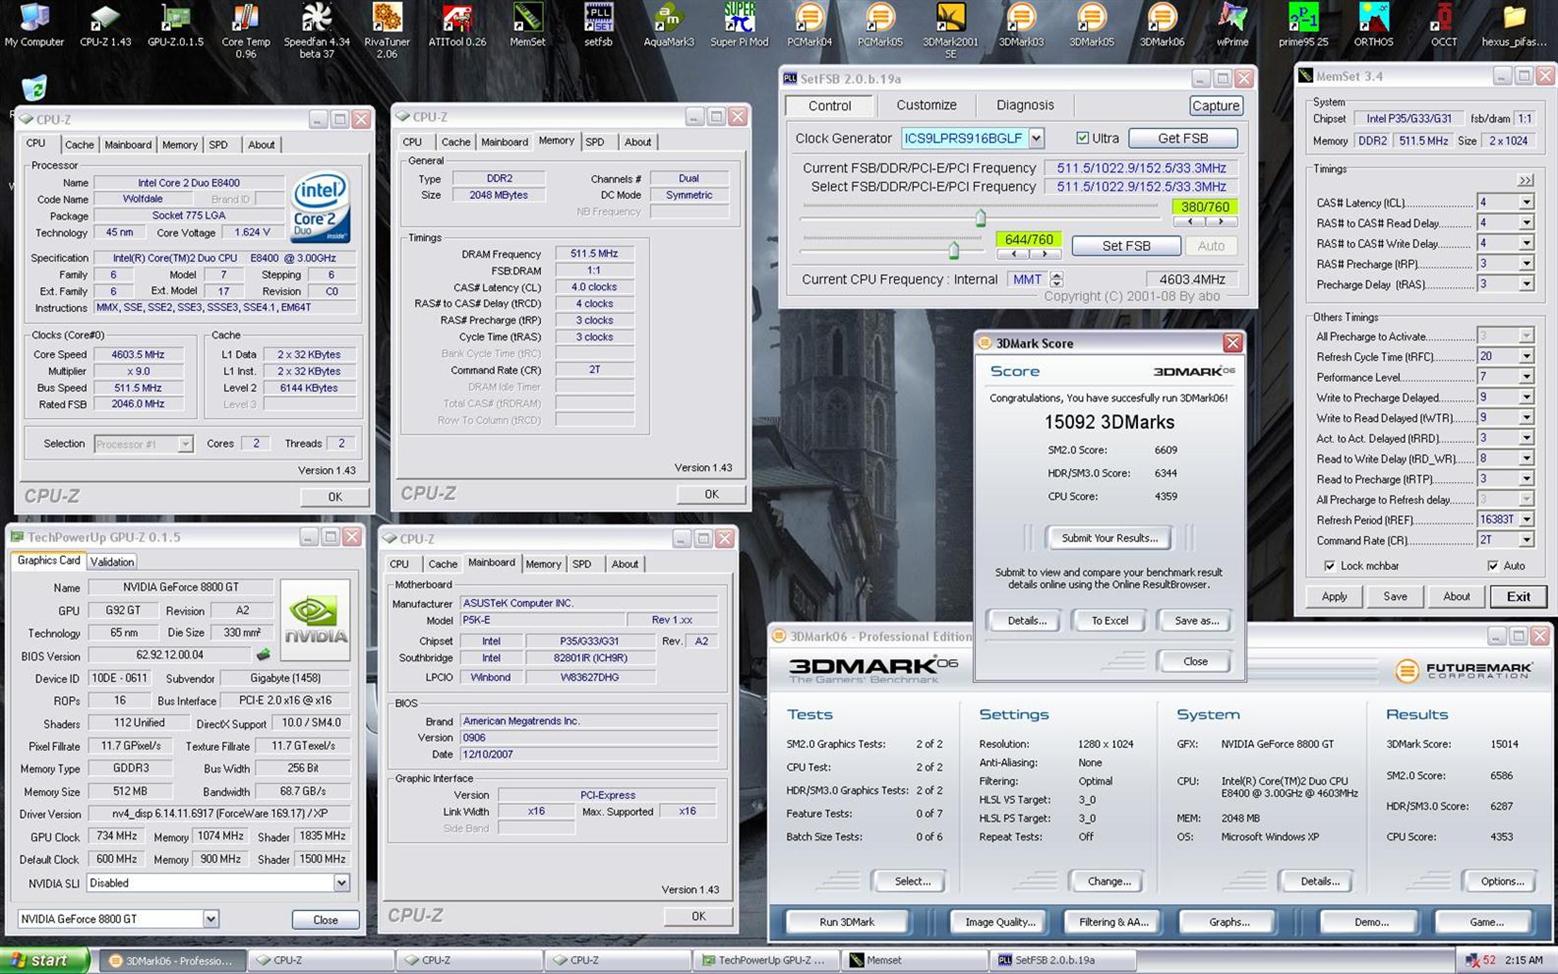1558x974 pixels.
Task: Open the Super PI Mod desktop icon
Action: coord(739,25)
